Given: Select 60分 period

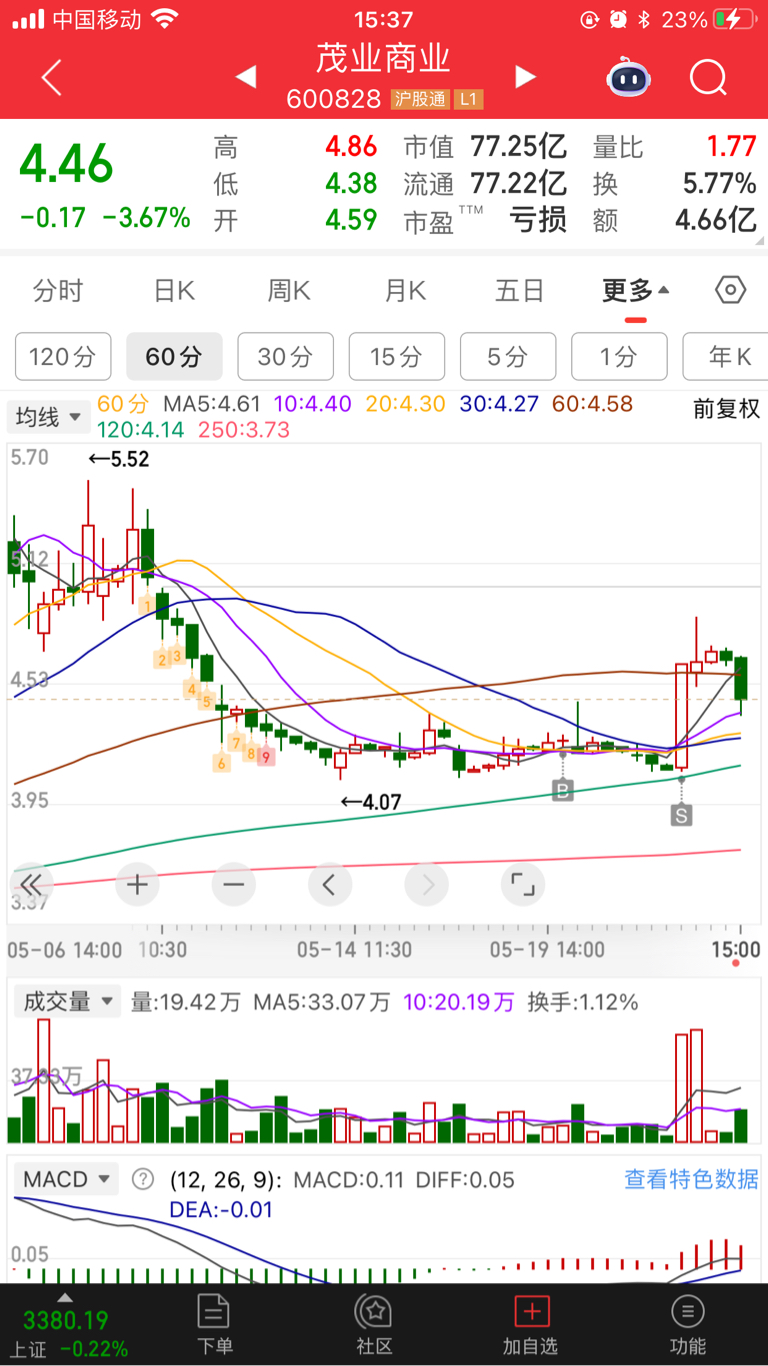Looking at the screenshot, I should click(173, 356).
